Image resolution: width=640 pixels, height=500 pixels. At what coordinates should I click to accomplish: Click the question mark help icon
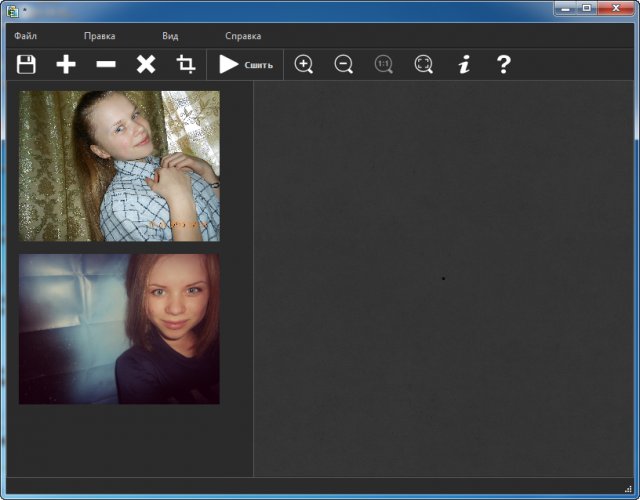click(x=504, y=65)
